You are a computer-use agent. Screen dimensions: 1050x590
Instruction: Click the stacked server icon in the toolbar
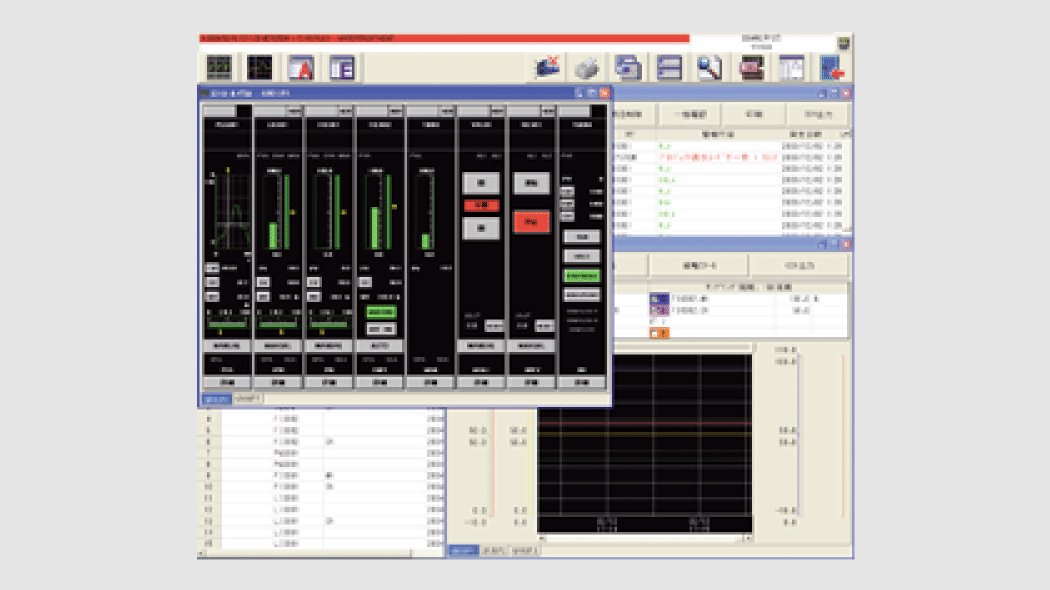click(669, 67)
